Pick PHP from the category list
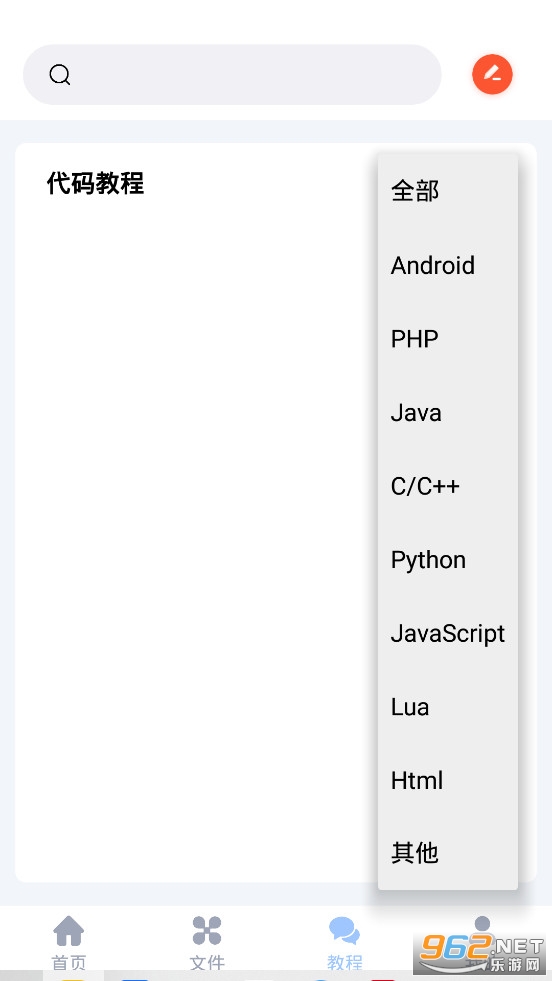 448,338
